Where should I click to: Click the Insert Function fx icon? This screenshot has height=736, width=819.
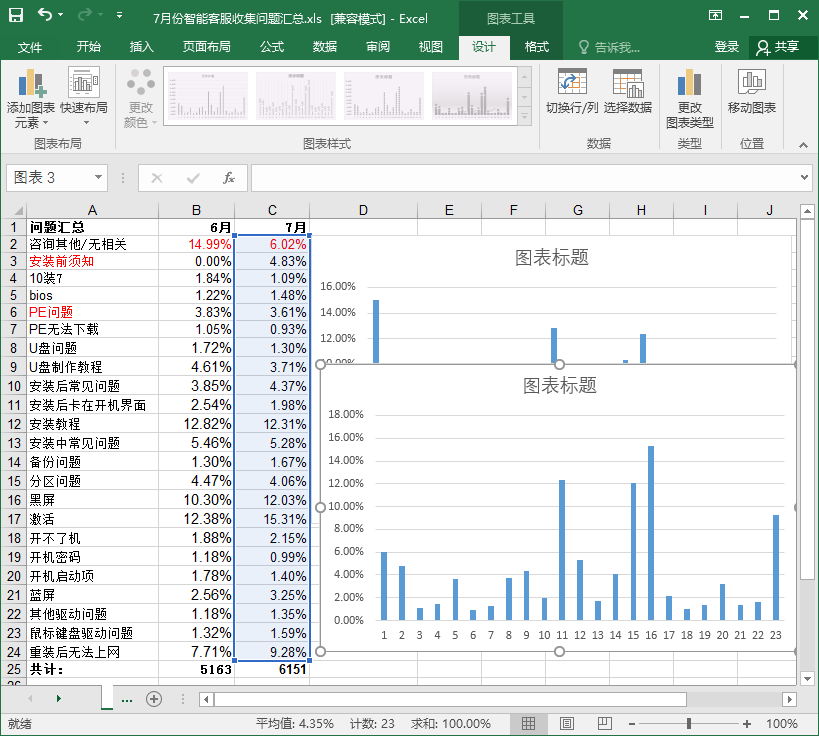pyautogui.click(x=229, y=178)
